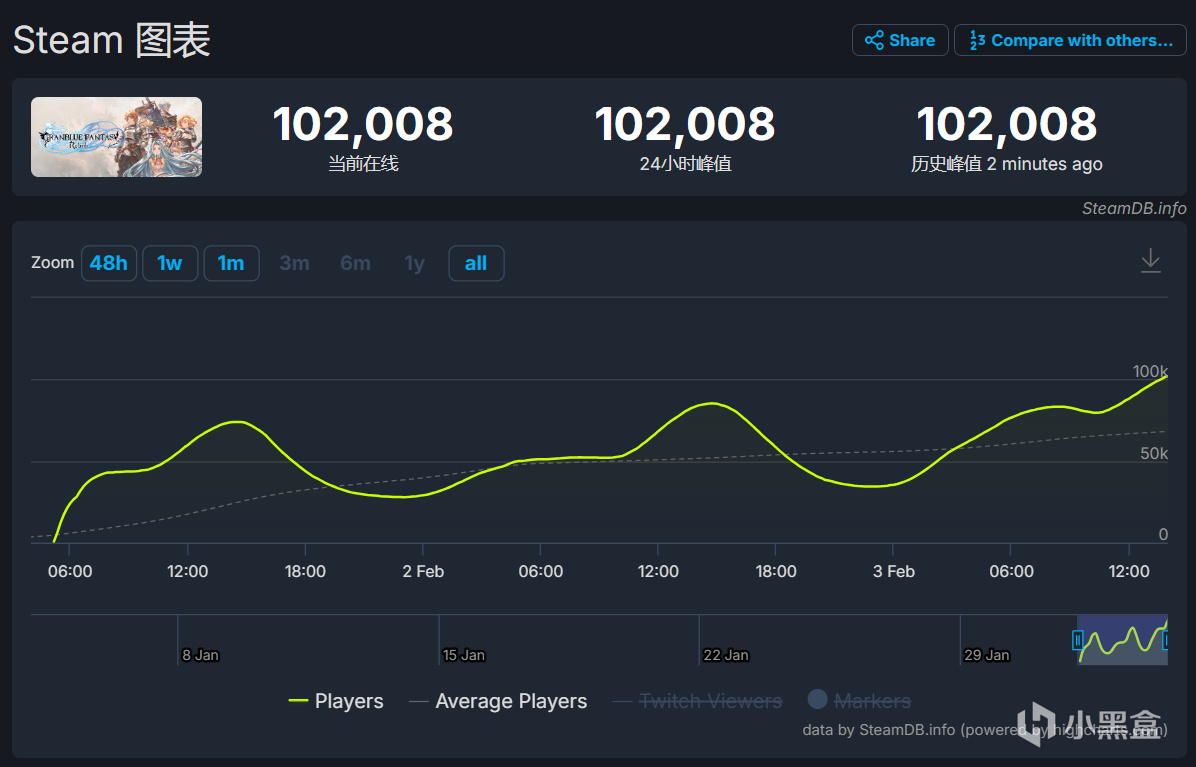Grab the left navigator range handle
The width and height of the screenshot is (1196, 767).
[1078, 640]
